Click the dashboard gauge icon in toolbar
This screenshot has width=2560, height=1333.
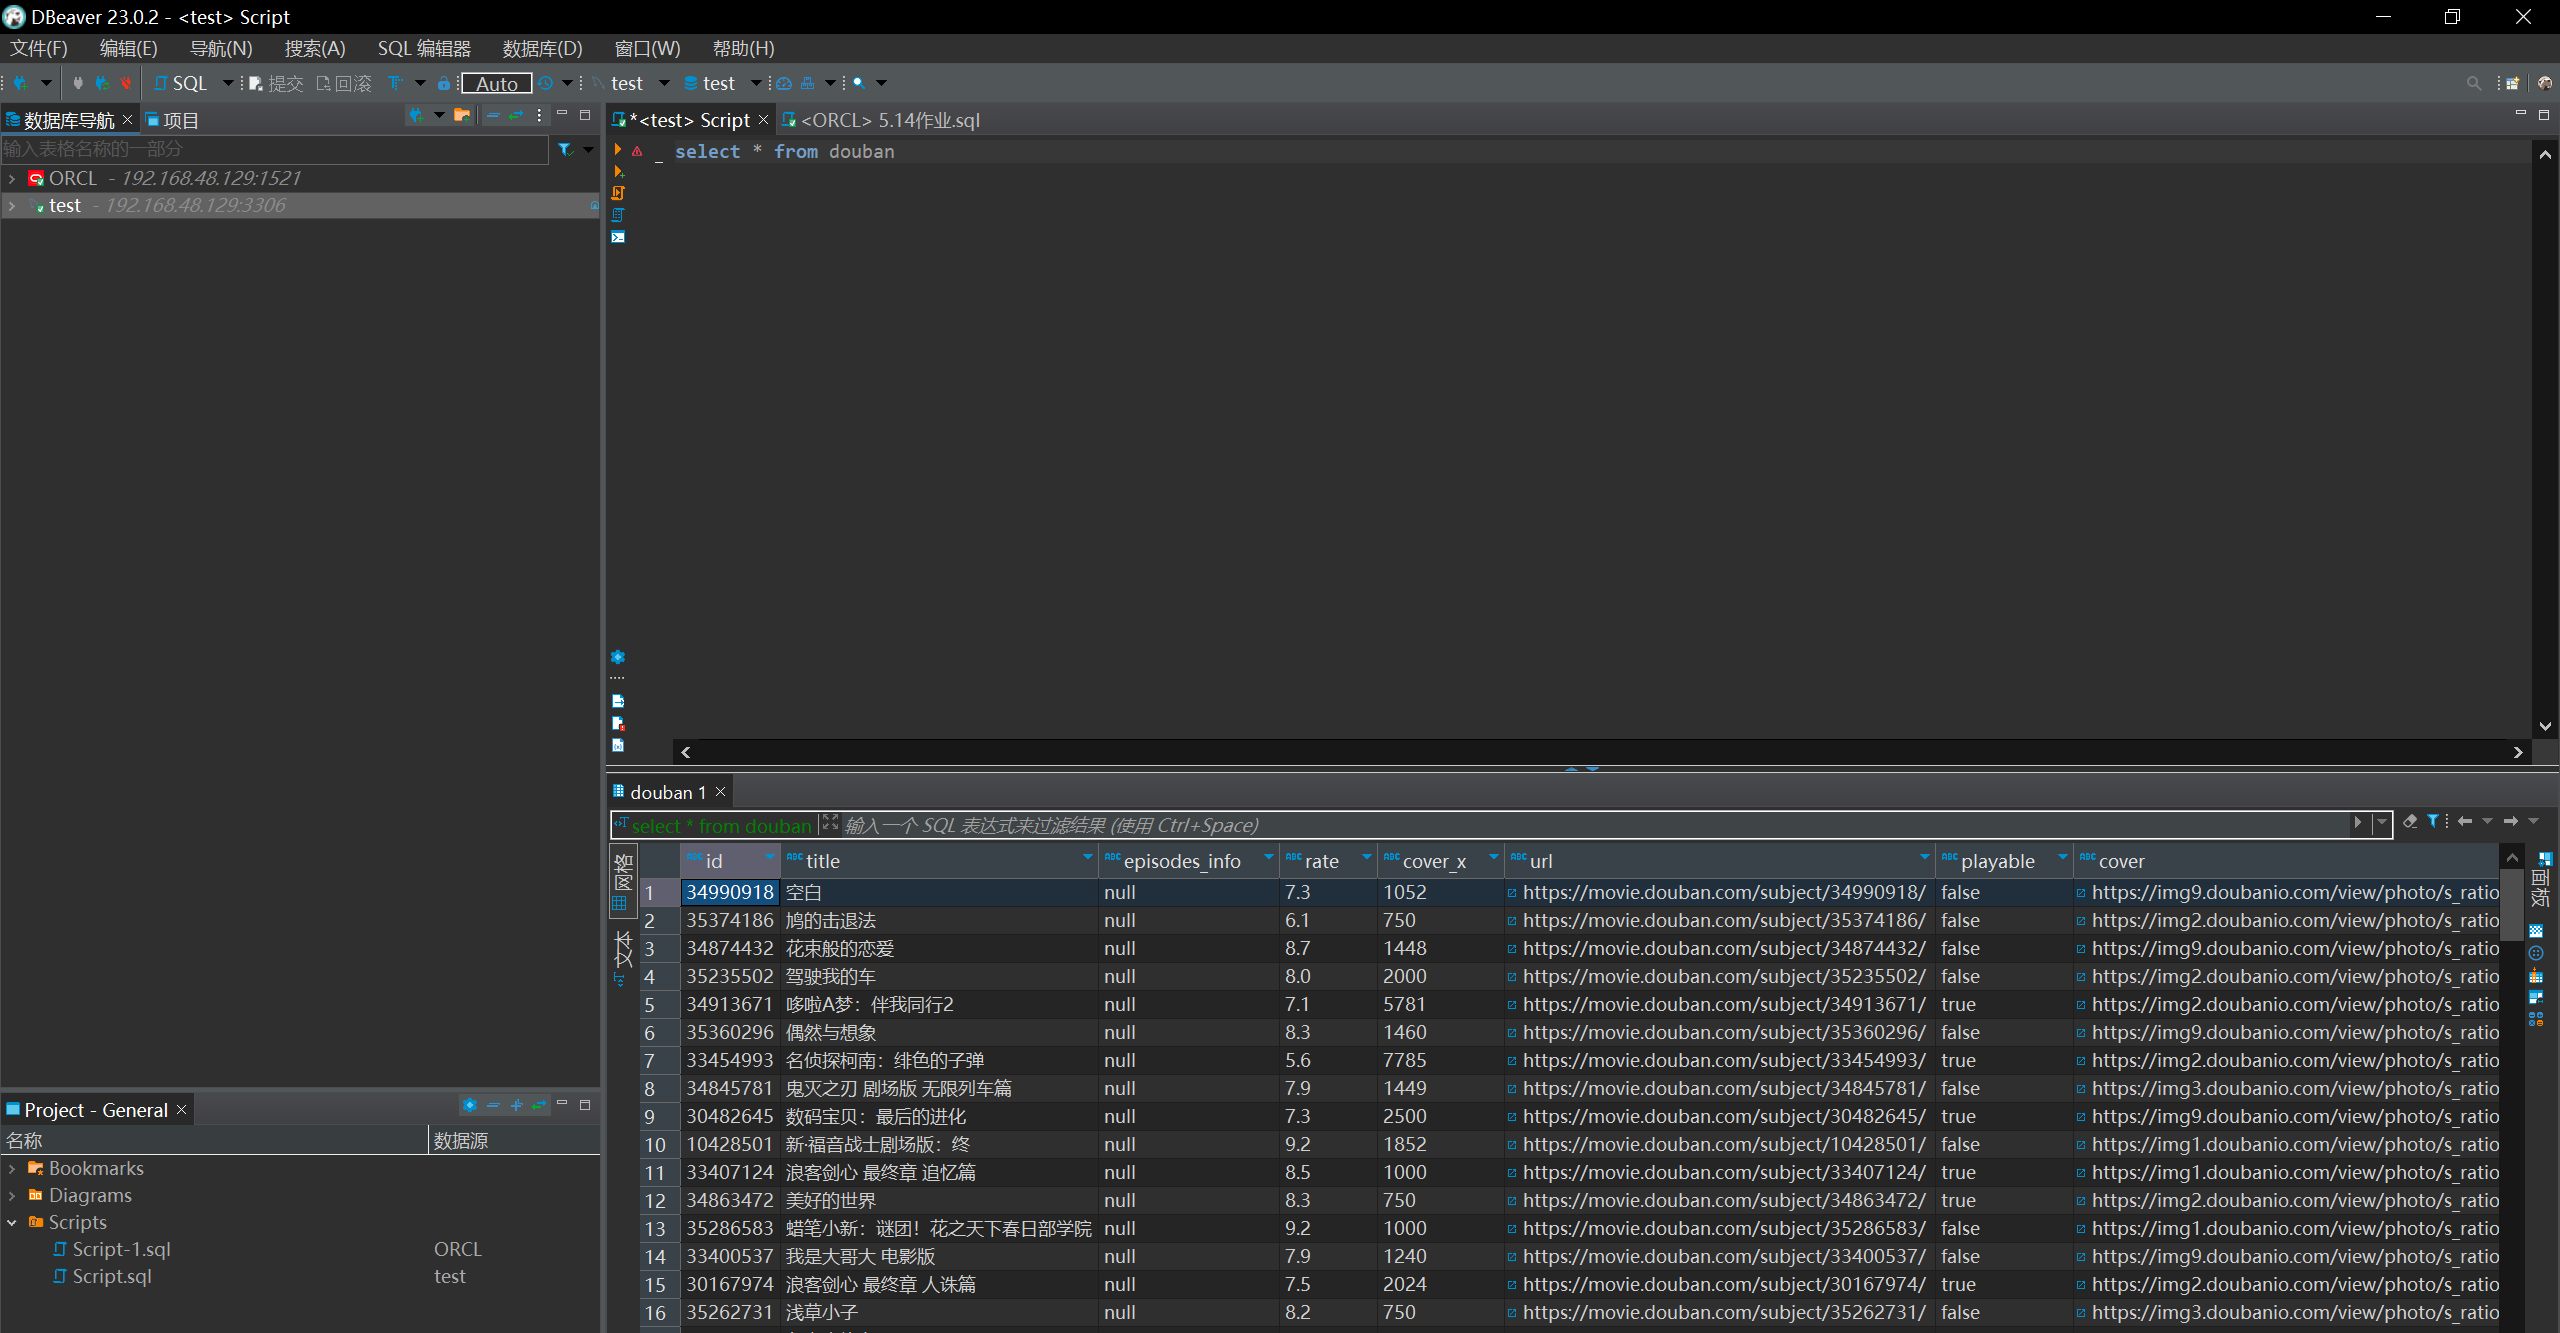[x=784, y=83]
